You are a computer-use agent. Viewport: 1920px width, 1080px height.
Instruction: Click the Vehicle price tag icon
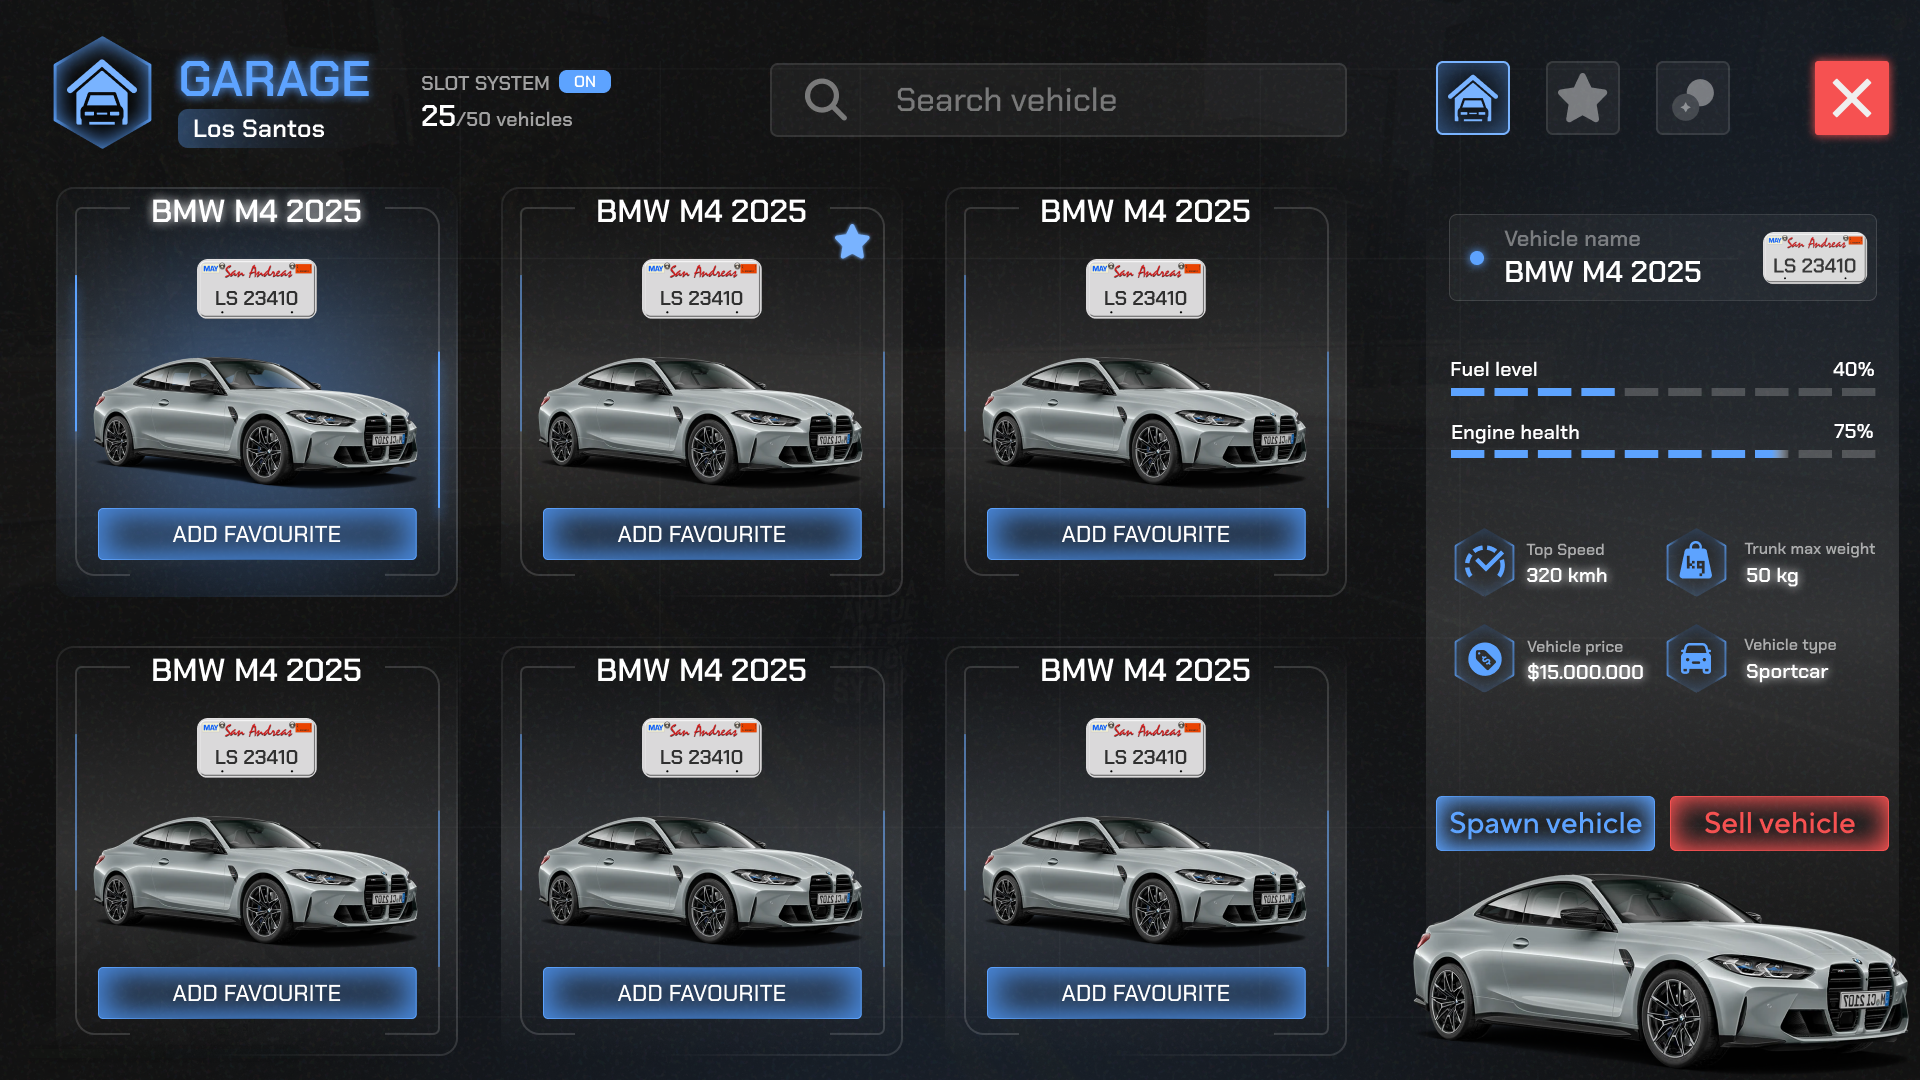click(x=1484, y=659)
